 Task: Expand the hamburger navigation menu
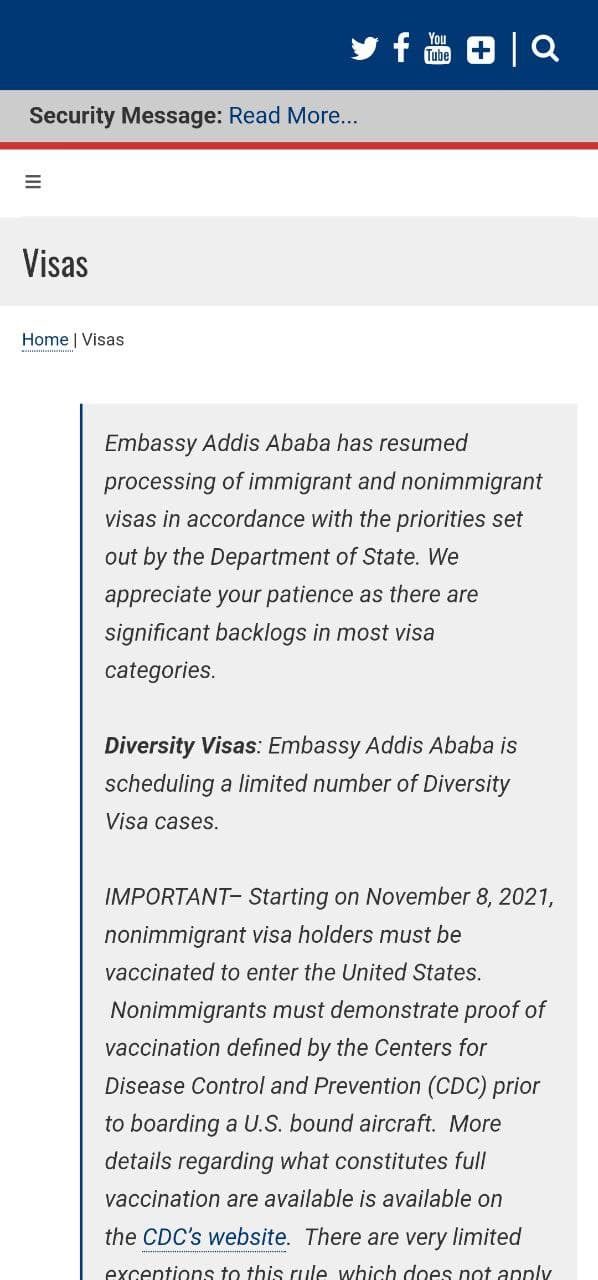[33, 181]
